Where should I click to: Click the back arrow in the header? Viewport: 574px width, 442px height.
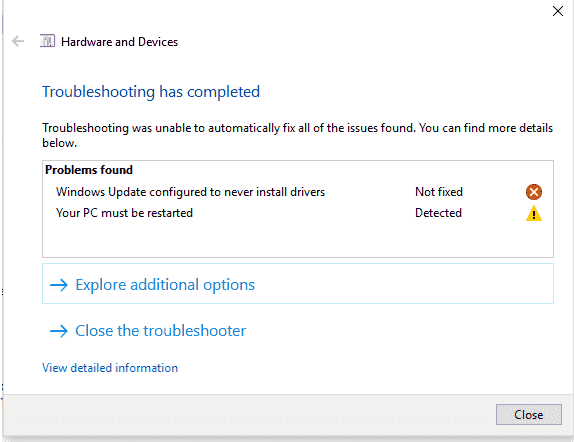tap(18, 41)
